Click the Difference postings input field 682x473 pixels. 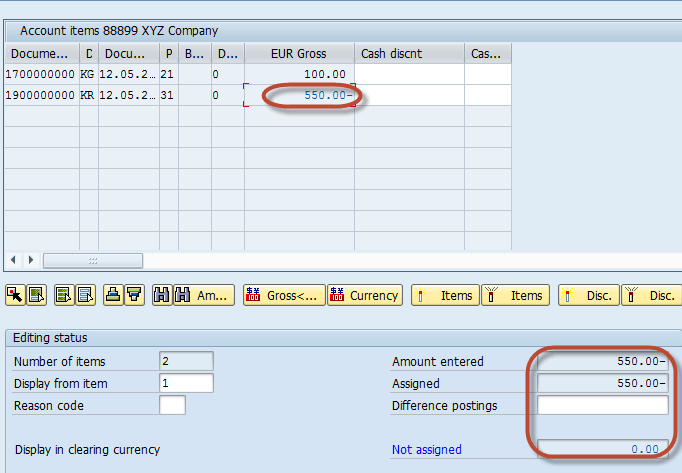(602, 405)
